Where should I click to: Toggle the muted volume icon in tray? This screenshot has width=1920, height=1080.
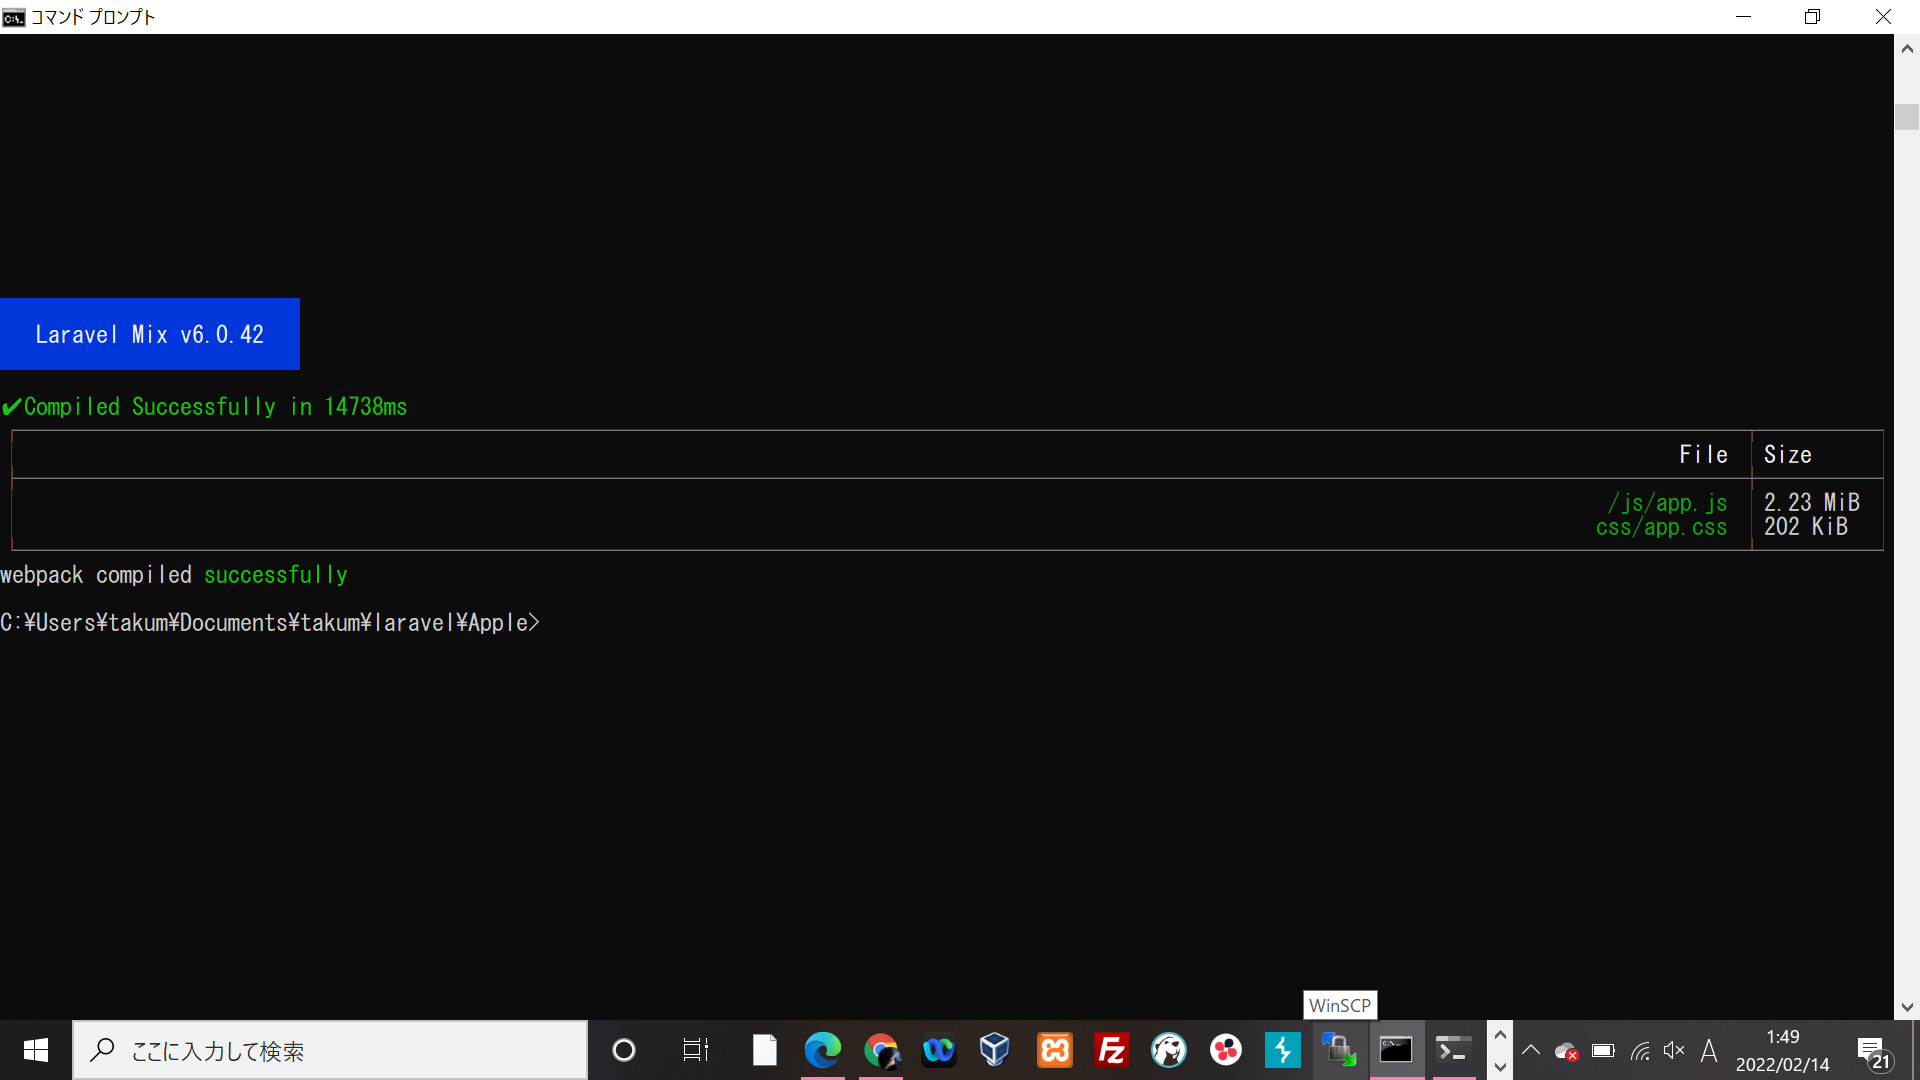1674,1050
